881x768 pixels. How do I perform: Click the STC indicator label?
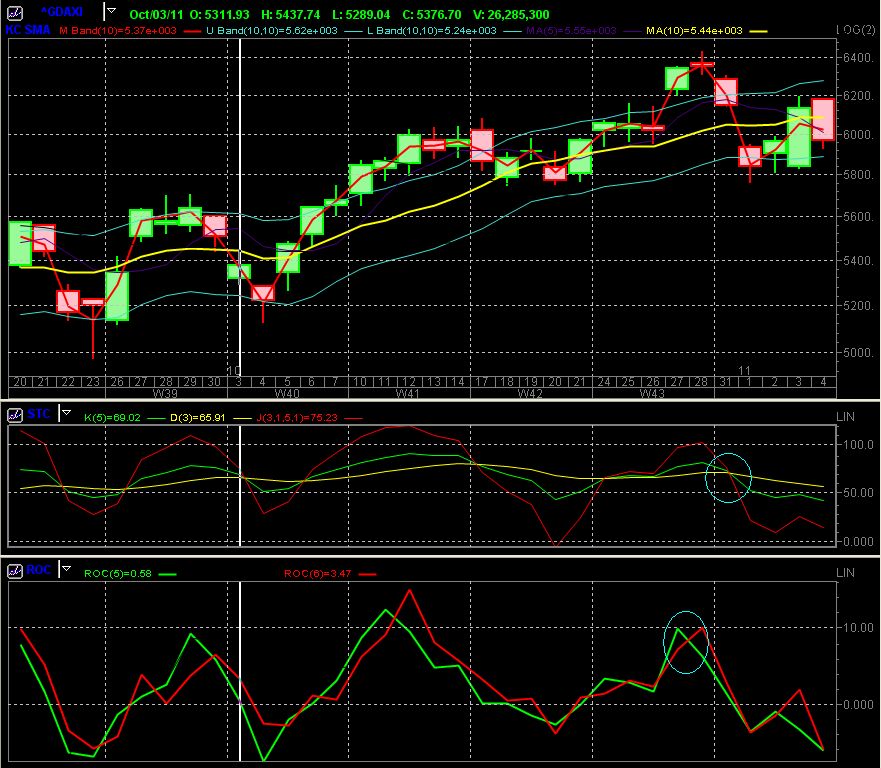[38, 413]
